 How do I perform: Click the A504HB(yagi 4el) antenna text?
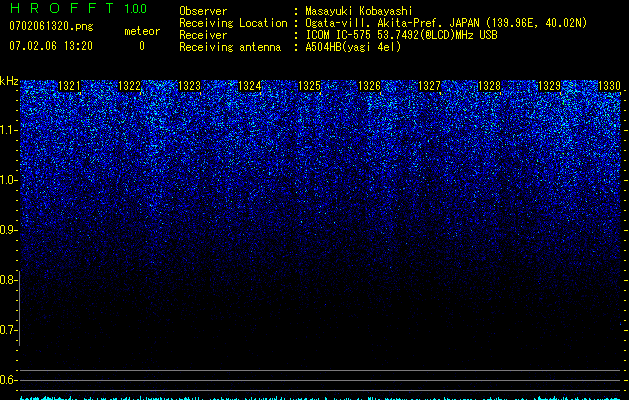coord(353,47)
